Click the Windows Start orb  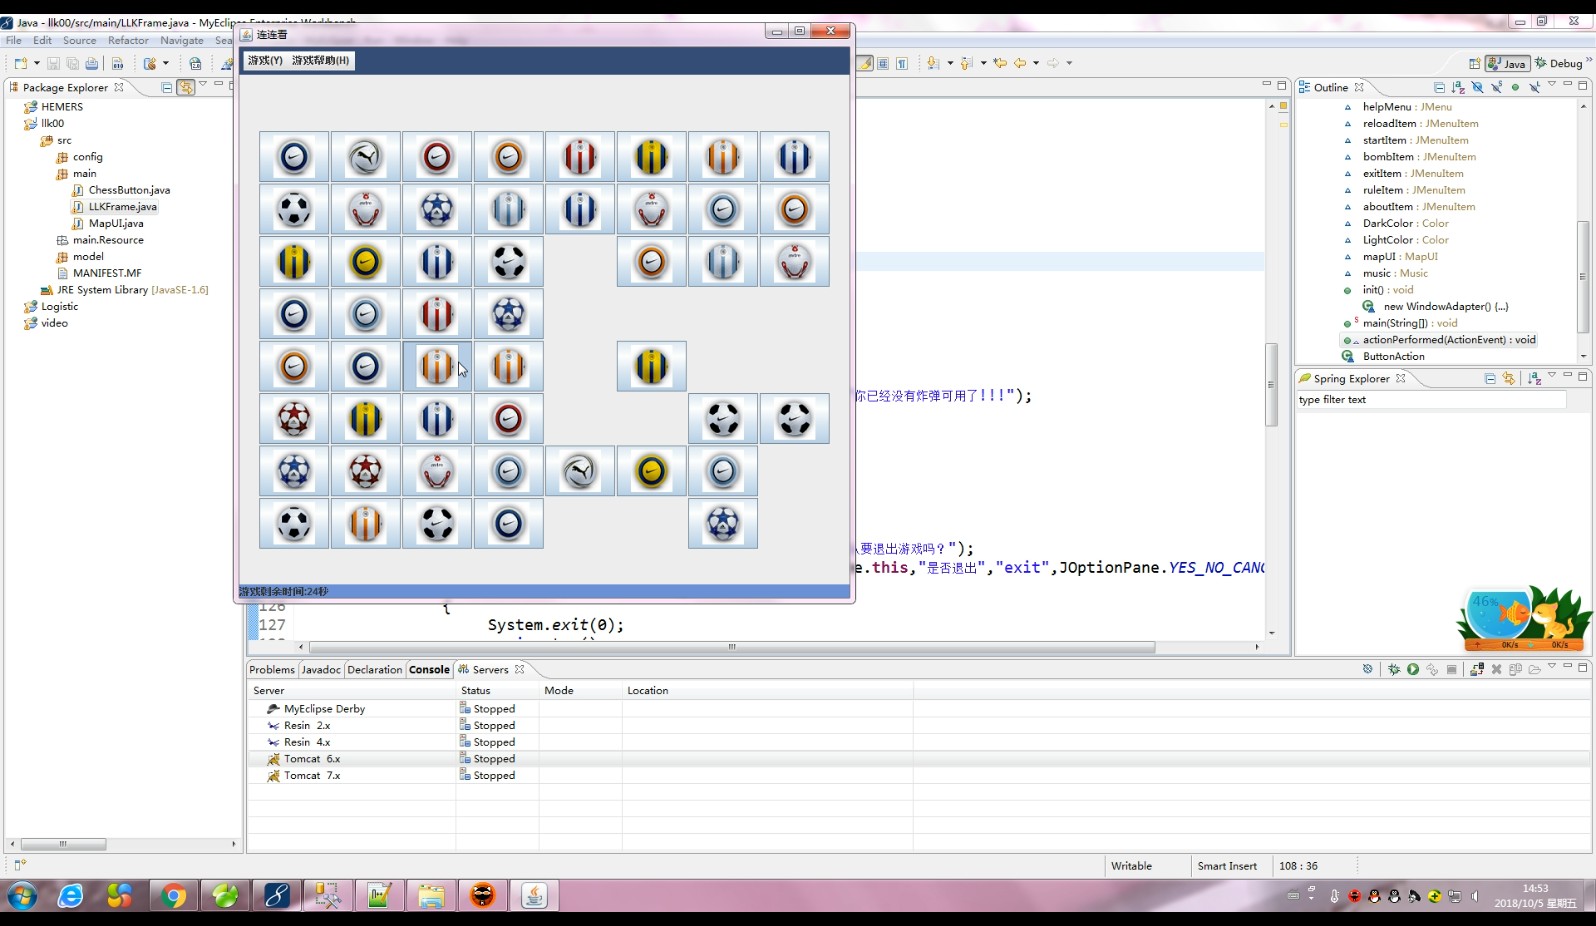coord(22,896)
